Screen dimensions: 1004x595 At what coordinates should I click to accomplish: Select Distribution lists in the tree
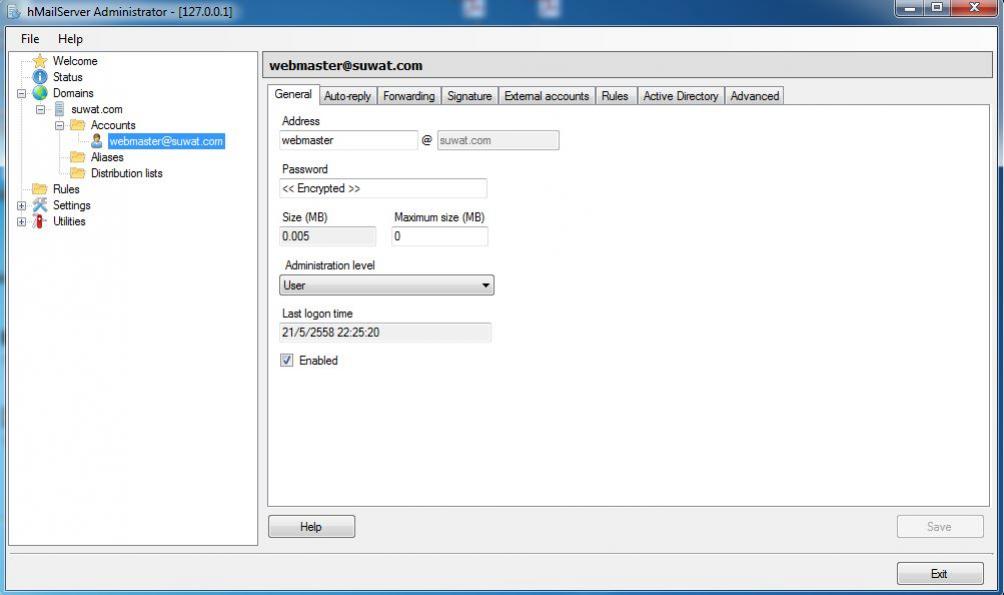(x=127, y=173)
